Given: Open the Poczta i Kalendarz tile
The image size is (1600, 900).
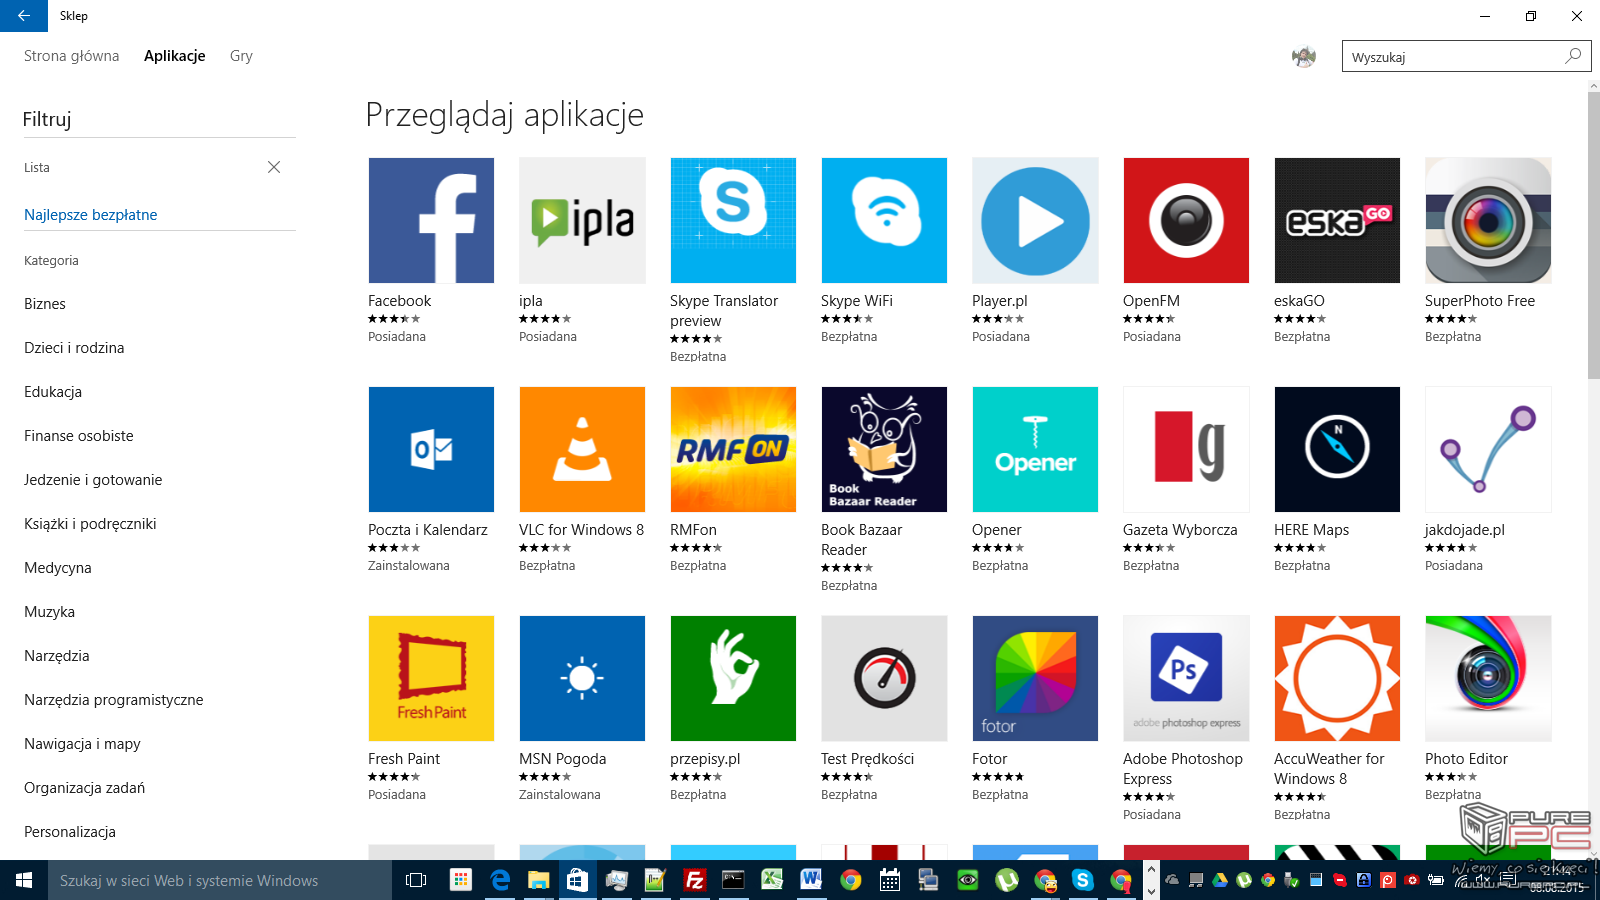Looking at the screenshot, I should pos(431,449).
